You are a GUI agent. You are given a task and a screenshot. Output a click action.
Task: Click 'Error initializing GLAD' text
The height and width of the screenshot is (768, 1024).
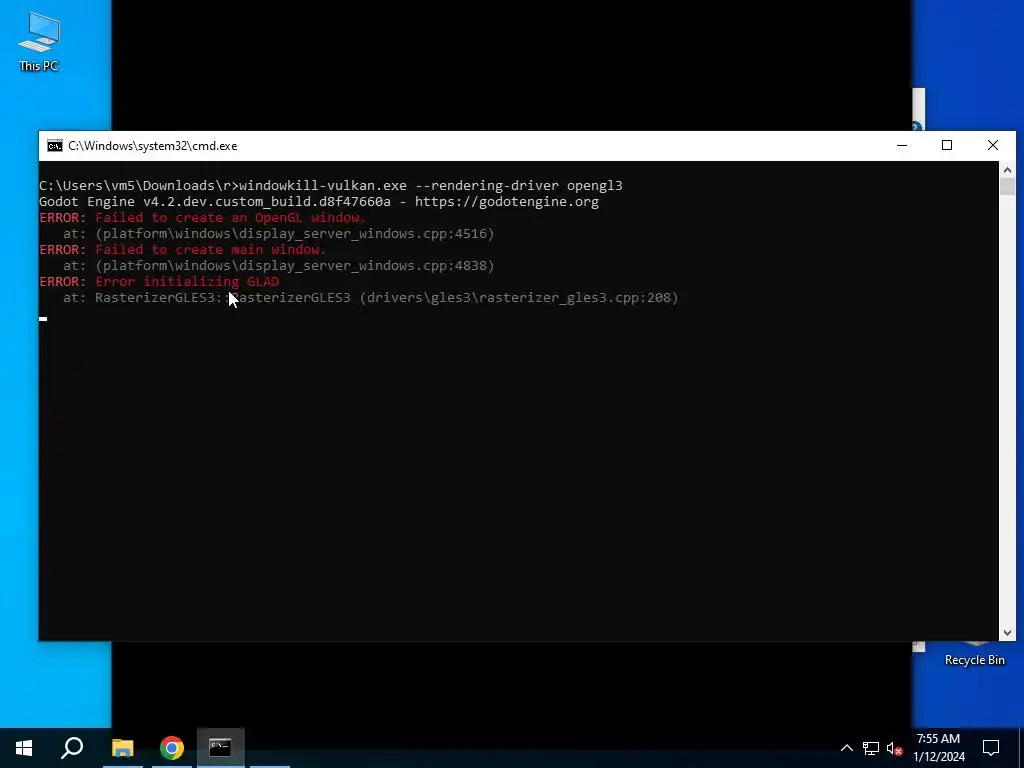coord(187,281)
